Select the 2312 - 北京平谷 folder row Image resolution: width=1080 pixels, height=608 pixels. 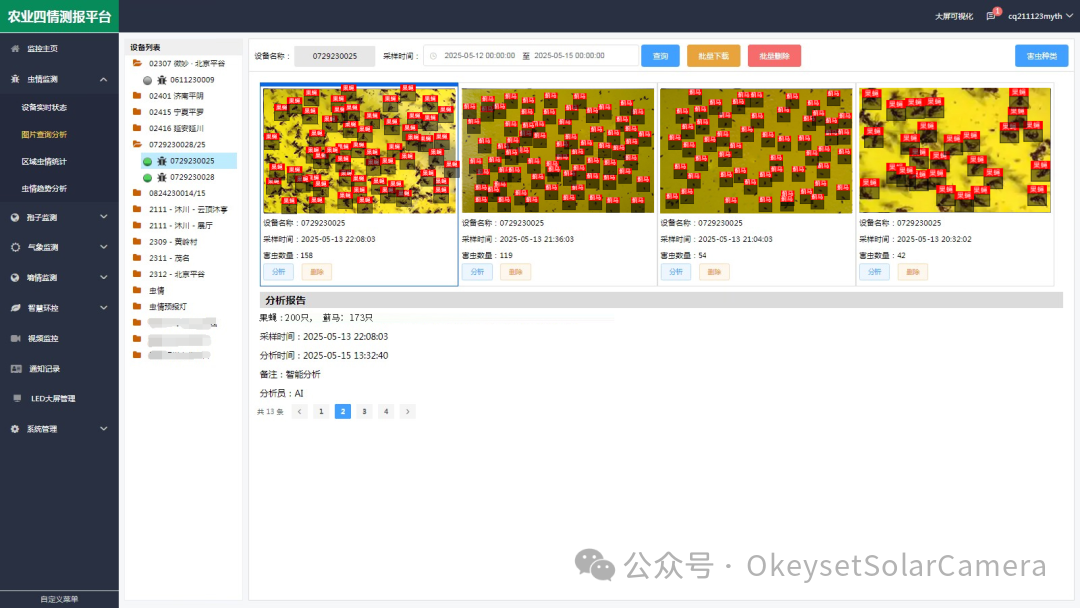(177, 274)
